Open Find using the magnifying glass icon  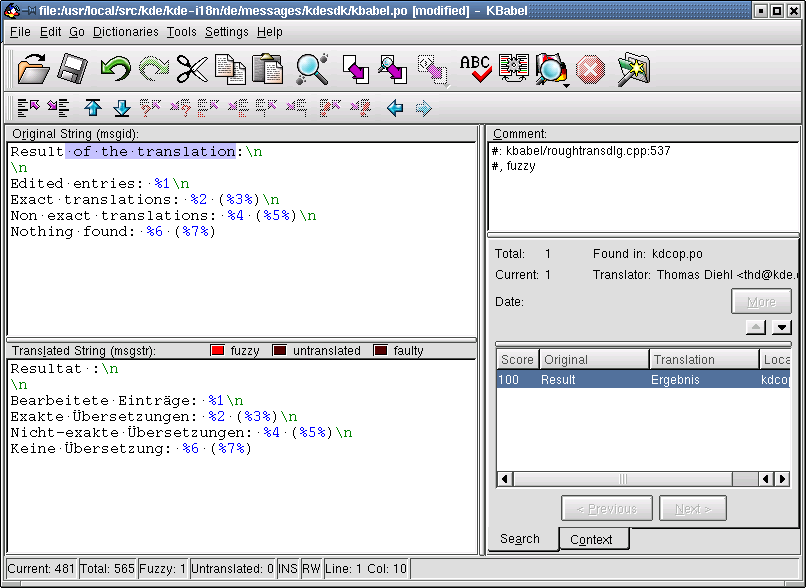[312, 69]
